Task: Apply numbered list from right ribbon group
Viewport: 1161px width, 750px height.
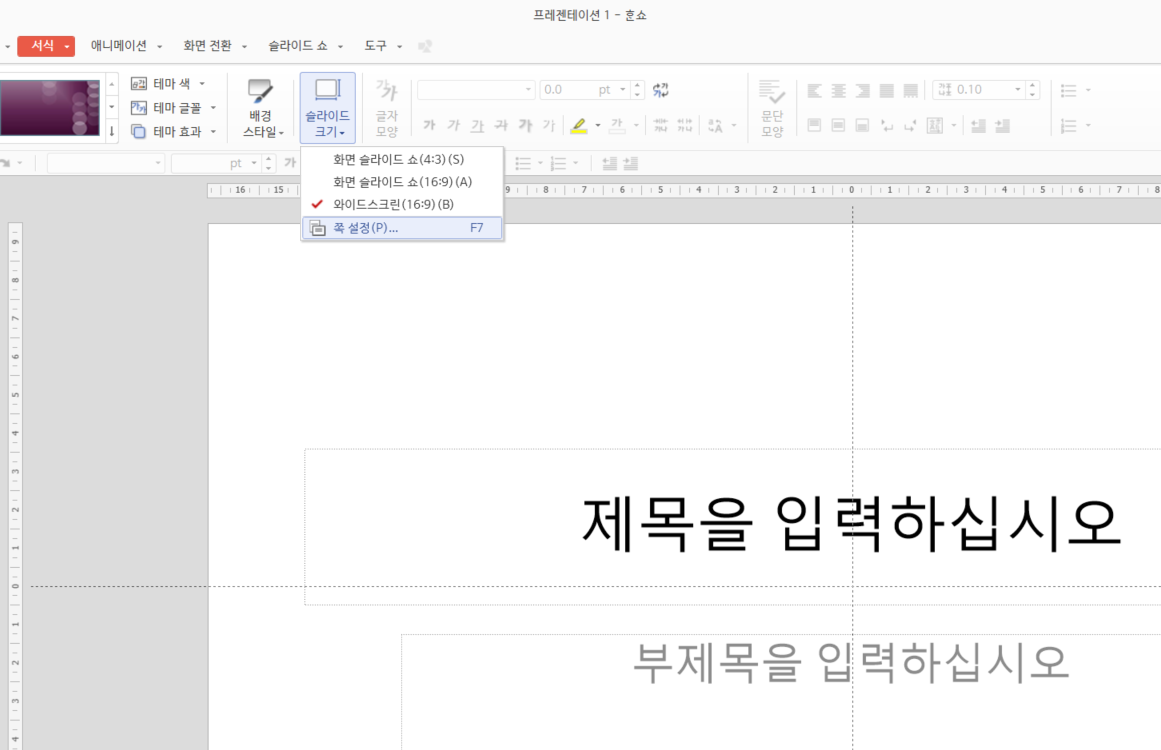Action: pos(1068,126)
